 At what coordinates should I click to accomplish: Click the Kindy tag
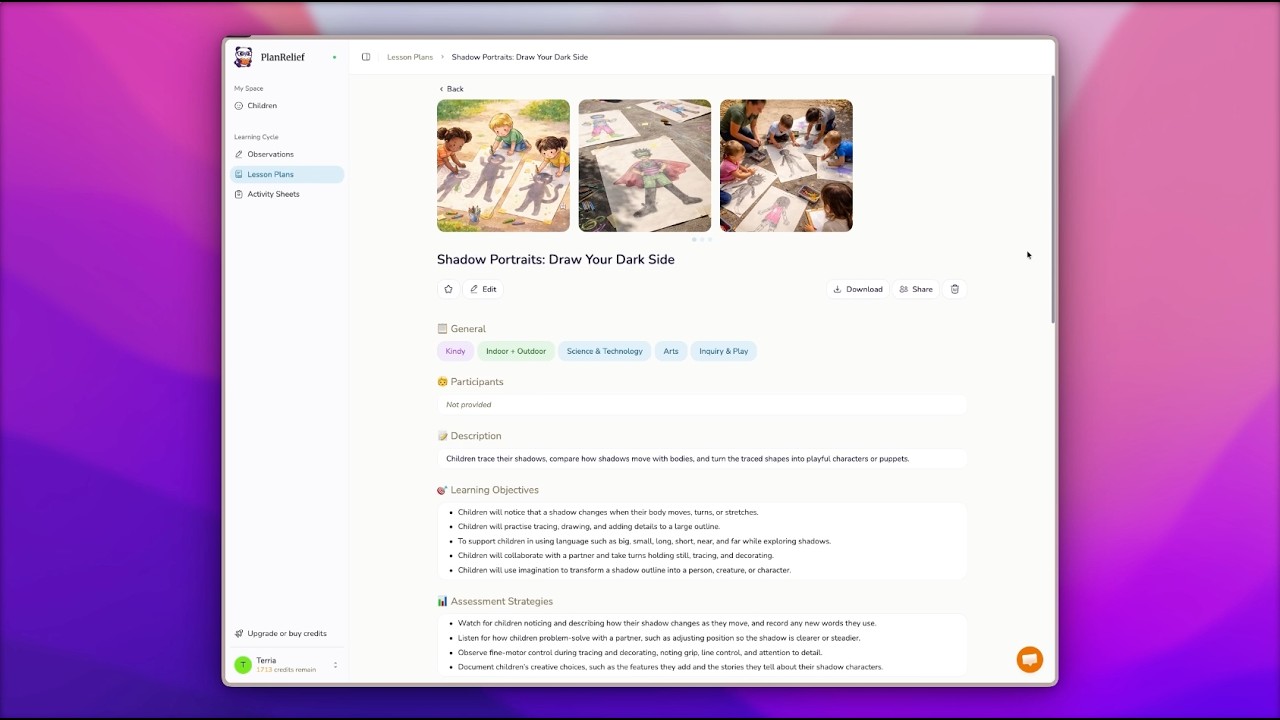455,351
